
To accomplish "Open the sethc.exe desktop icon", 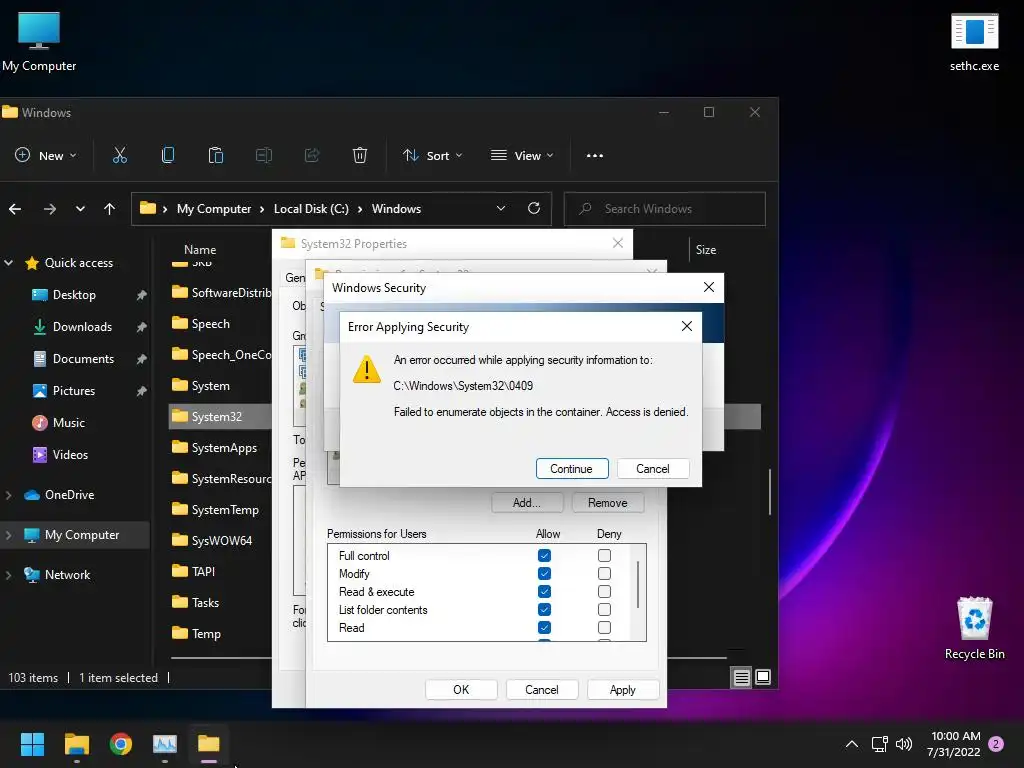I will (974, 42).
